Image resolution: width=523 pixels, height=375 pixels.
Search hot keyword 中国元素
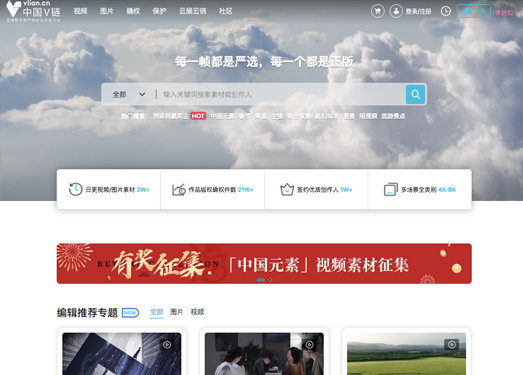tap(222, 116)
